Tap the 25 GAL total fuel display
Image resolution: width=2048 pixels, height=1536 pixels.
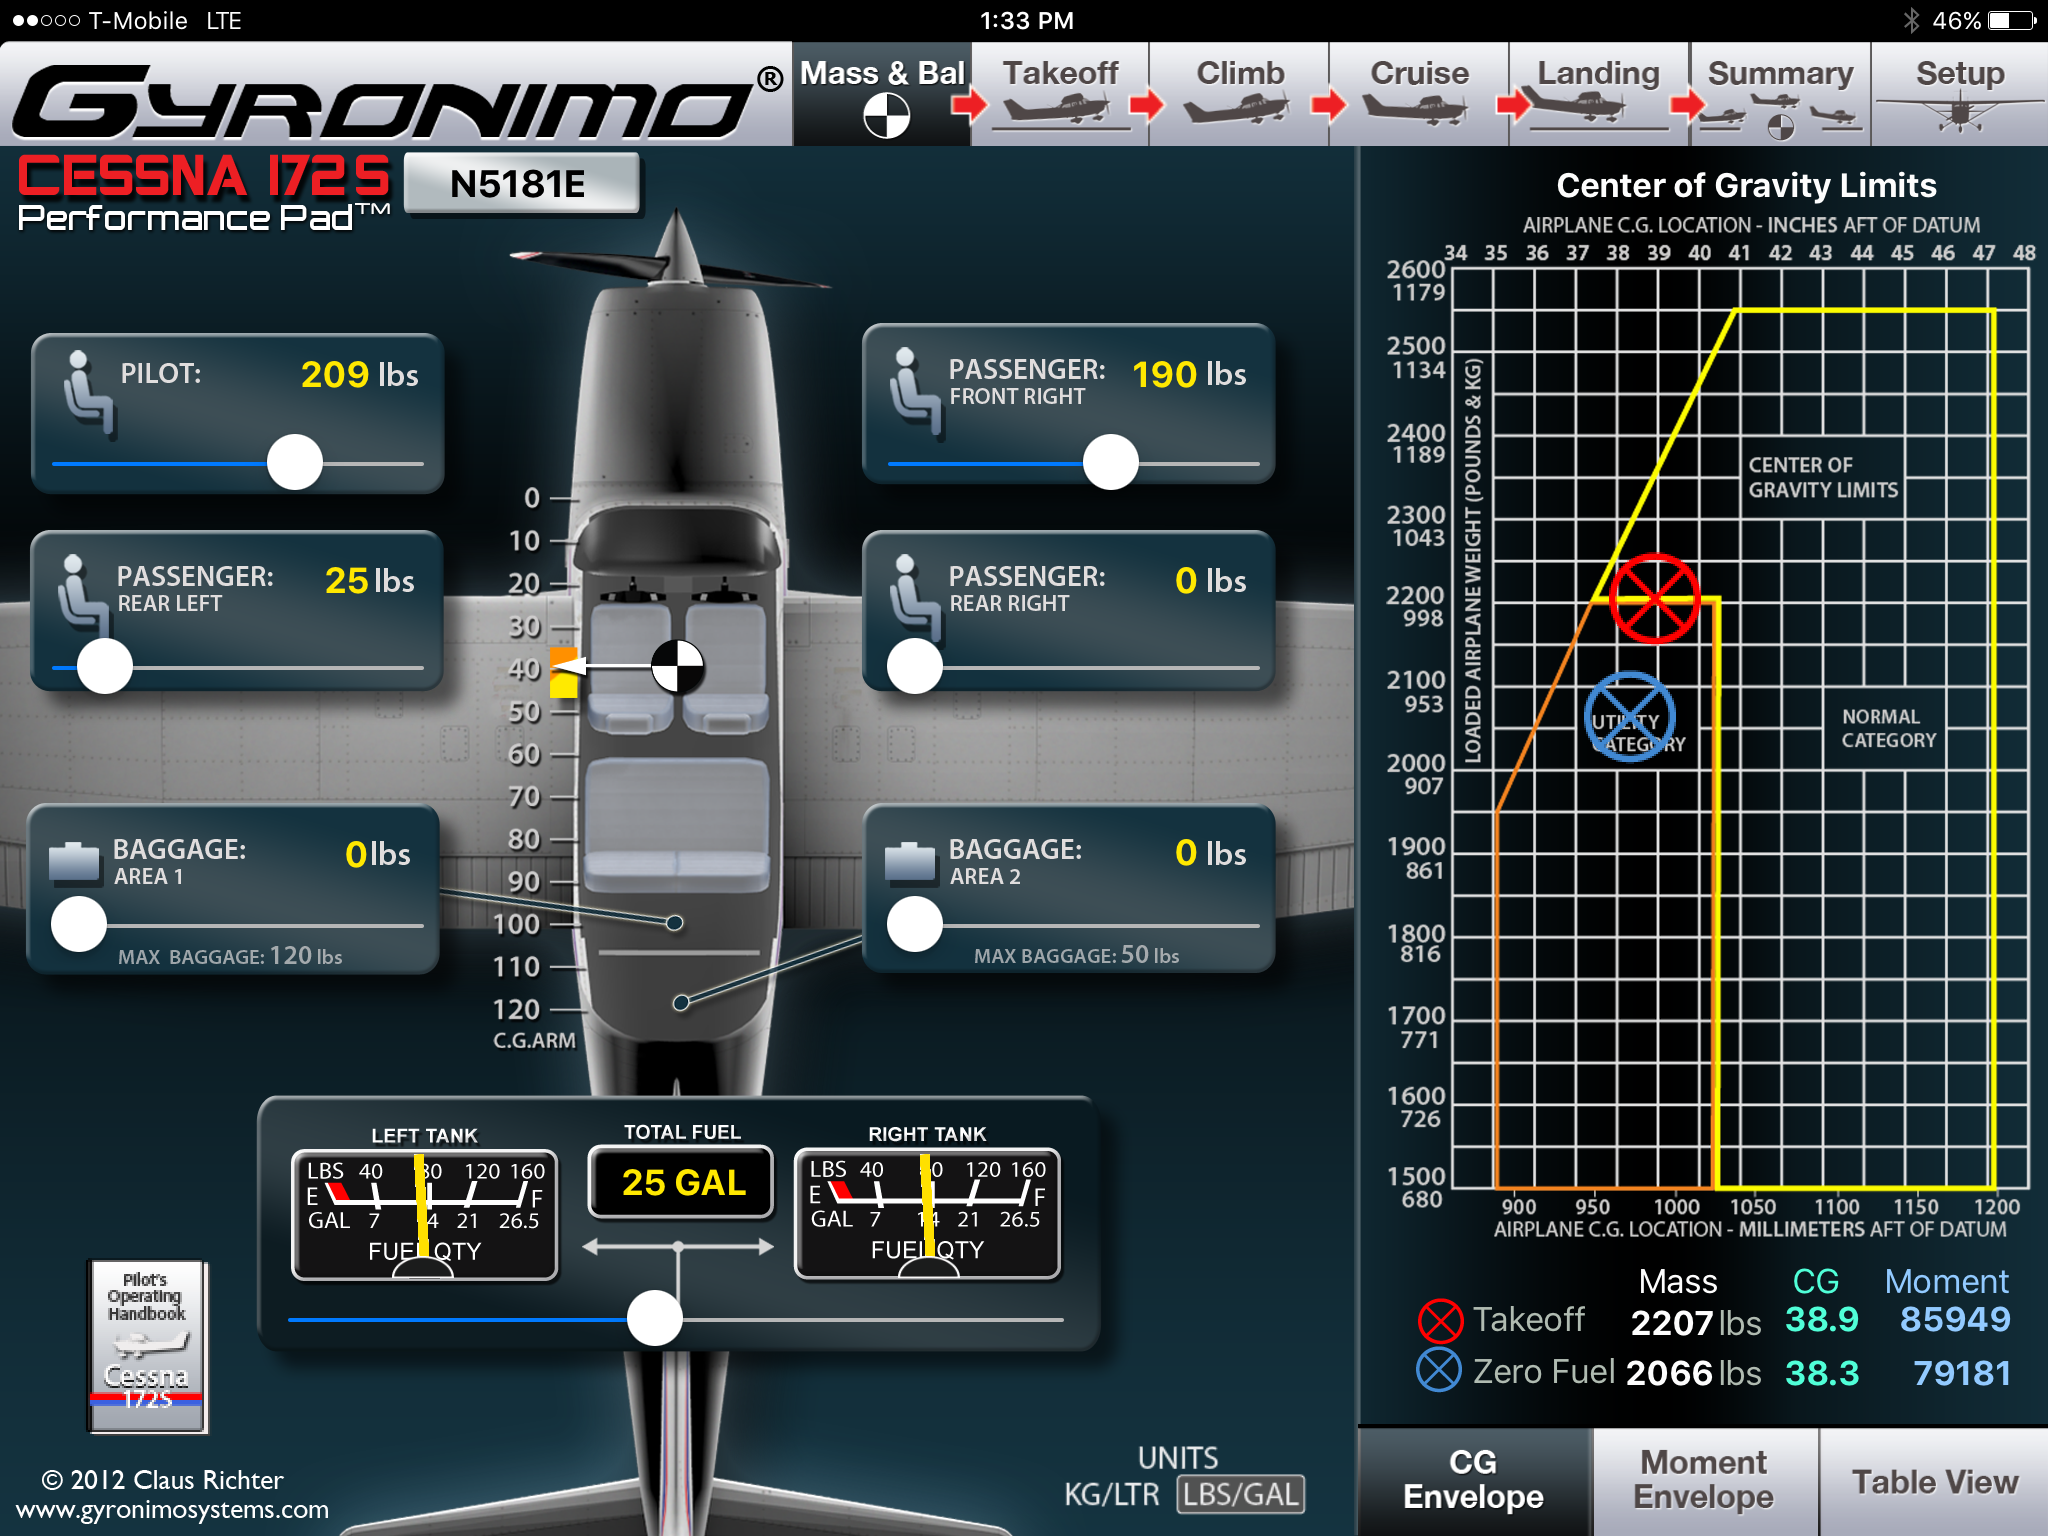tap(683, 1182)
